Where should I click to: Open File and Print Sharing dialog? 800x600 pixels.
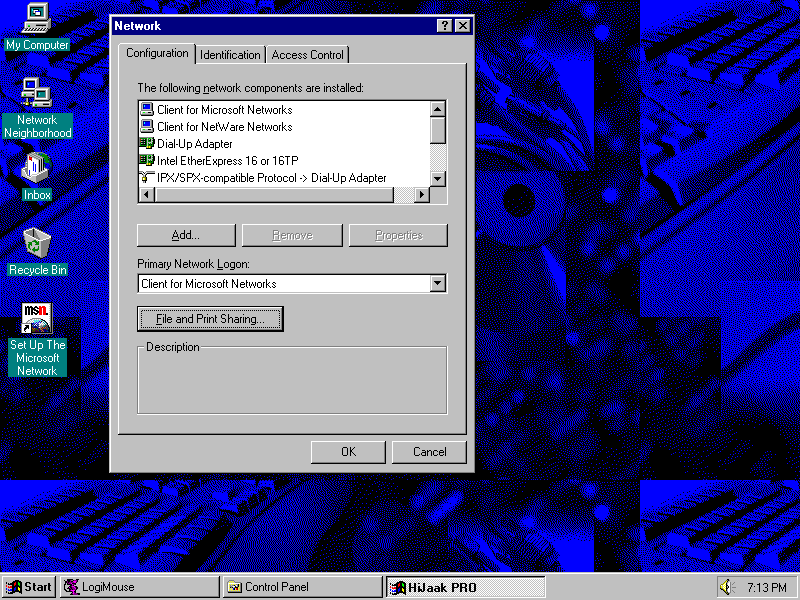point(210,319)
